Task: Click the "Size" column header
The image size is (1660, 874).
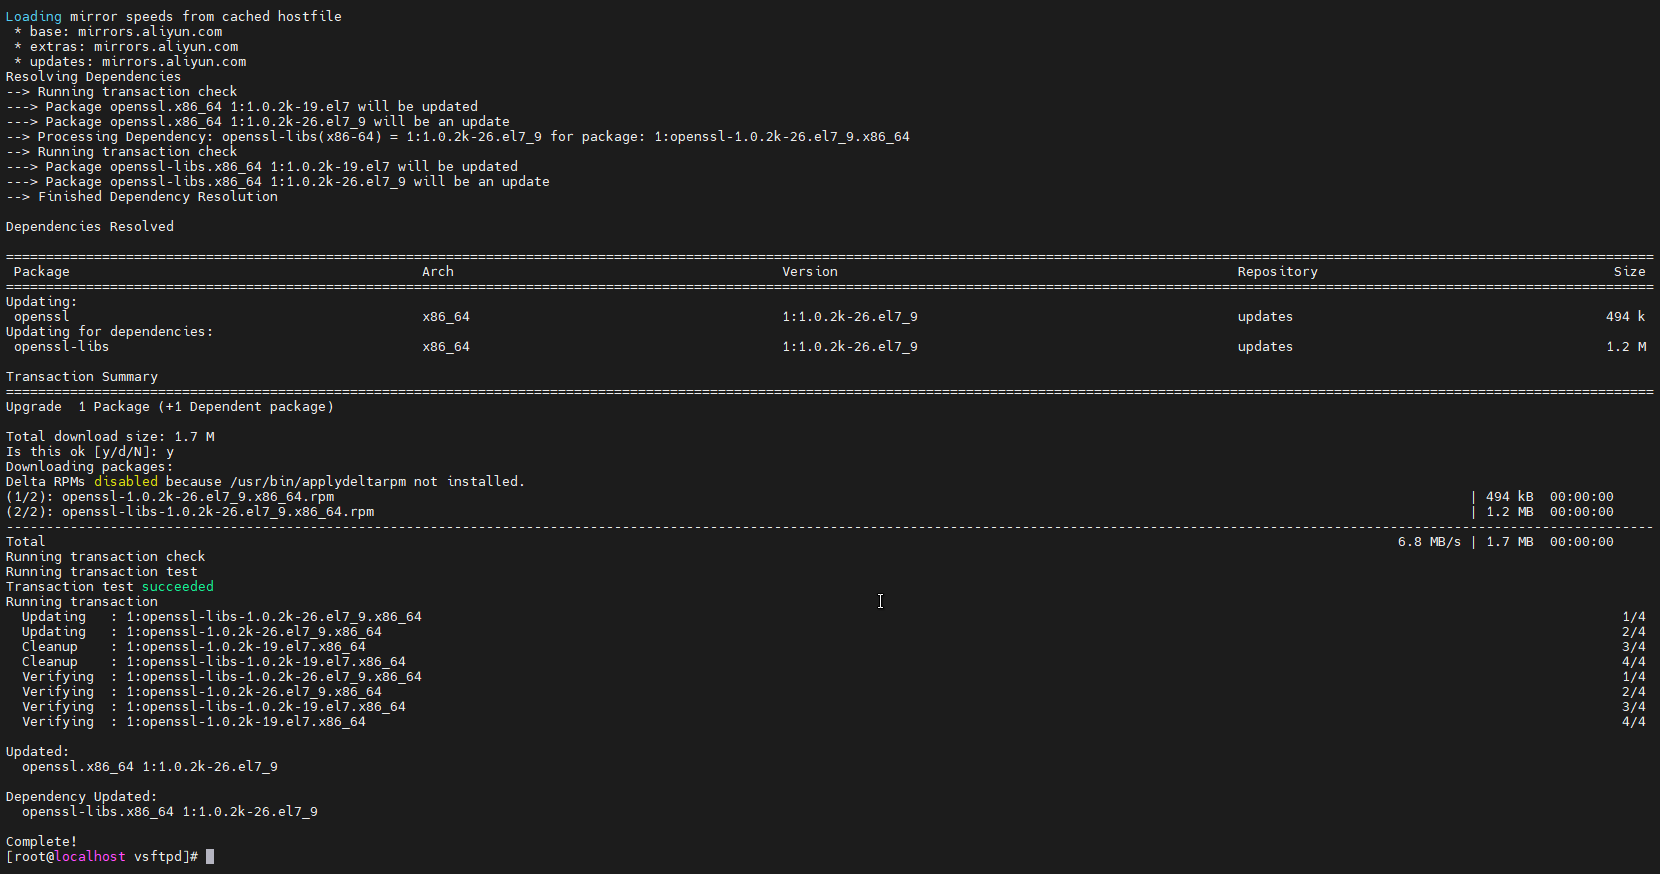Action: (x=1628, y=272)
